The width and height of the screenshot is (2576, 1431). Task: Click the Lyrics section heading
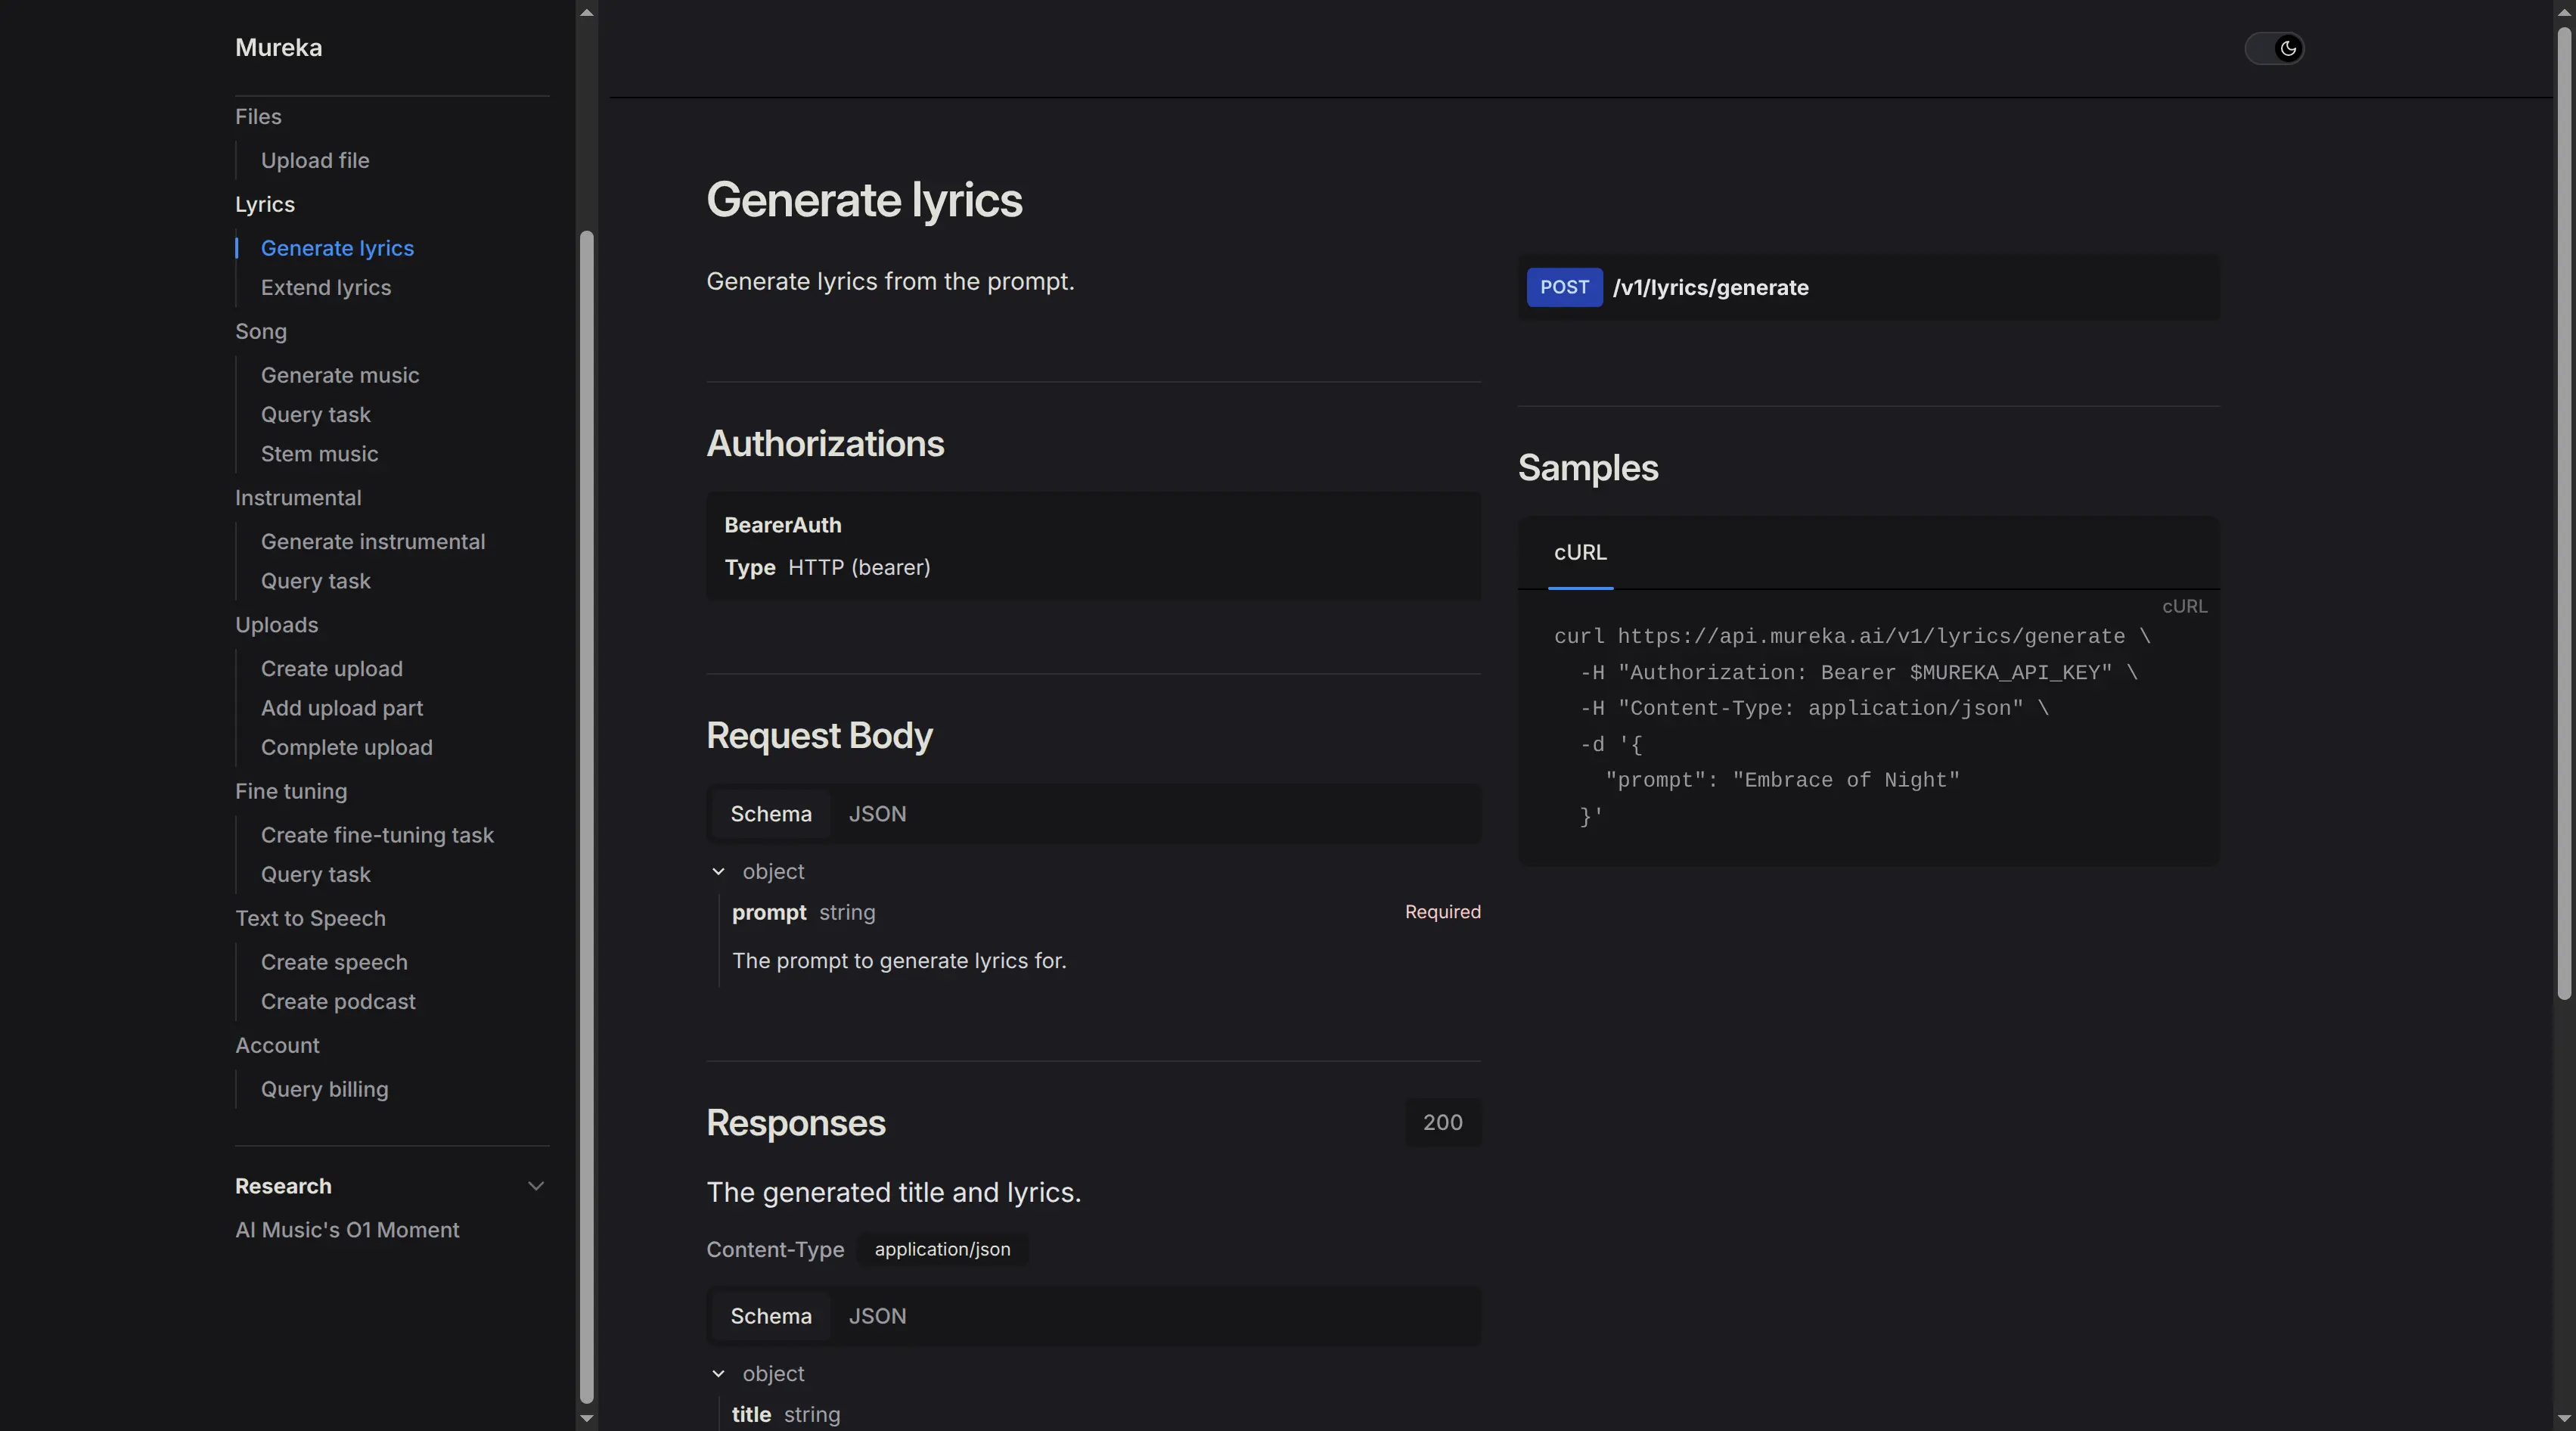(x=265, y=204)
